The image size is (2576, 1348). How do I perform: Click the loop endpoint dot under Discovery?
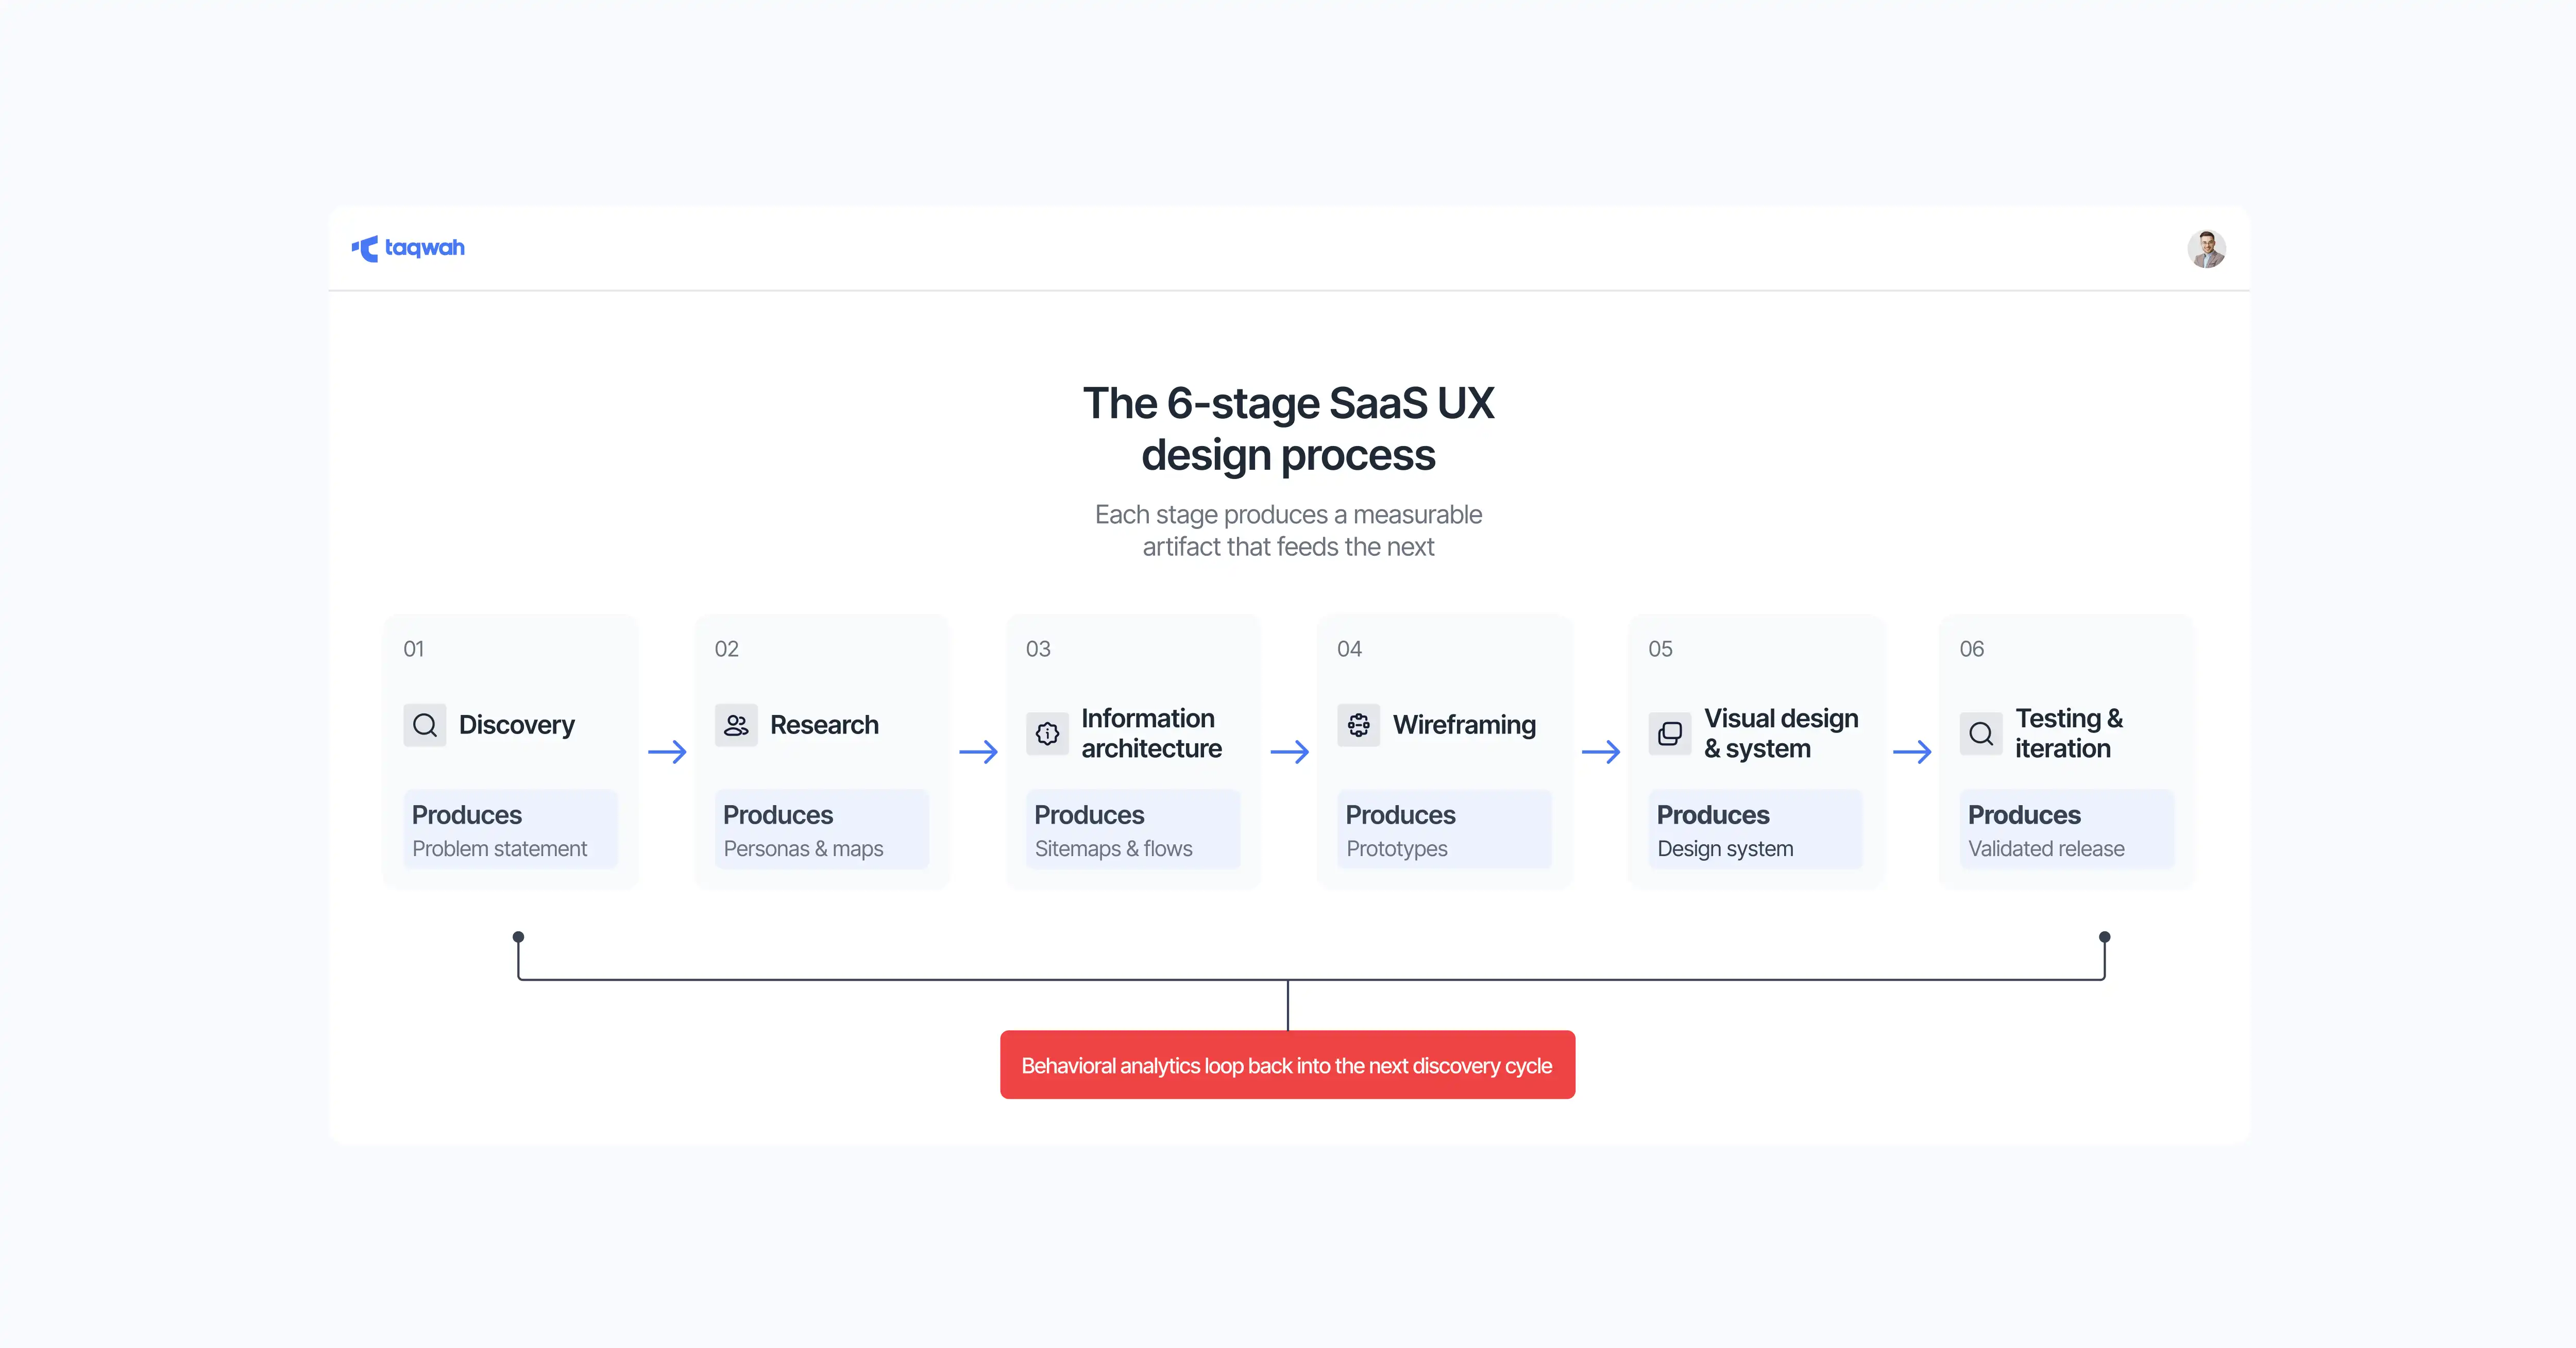pyautogui.click(x=518, y=937)
